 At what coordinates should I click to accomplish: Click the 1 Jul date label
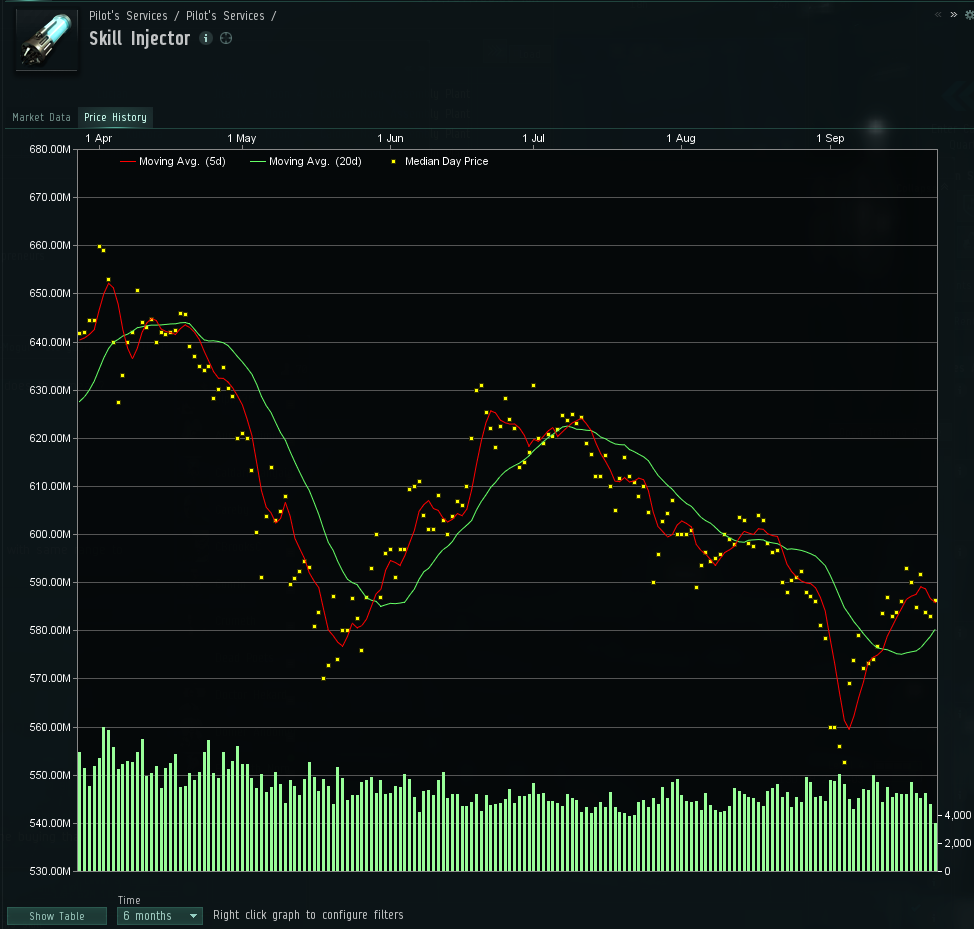tap(534, 138)
